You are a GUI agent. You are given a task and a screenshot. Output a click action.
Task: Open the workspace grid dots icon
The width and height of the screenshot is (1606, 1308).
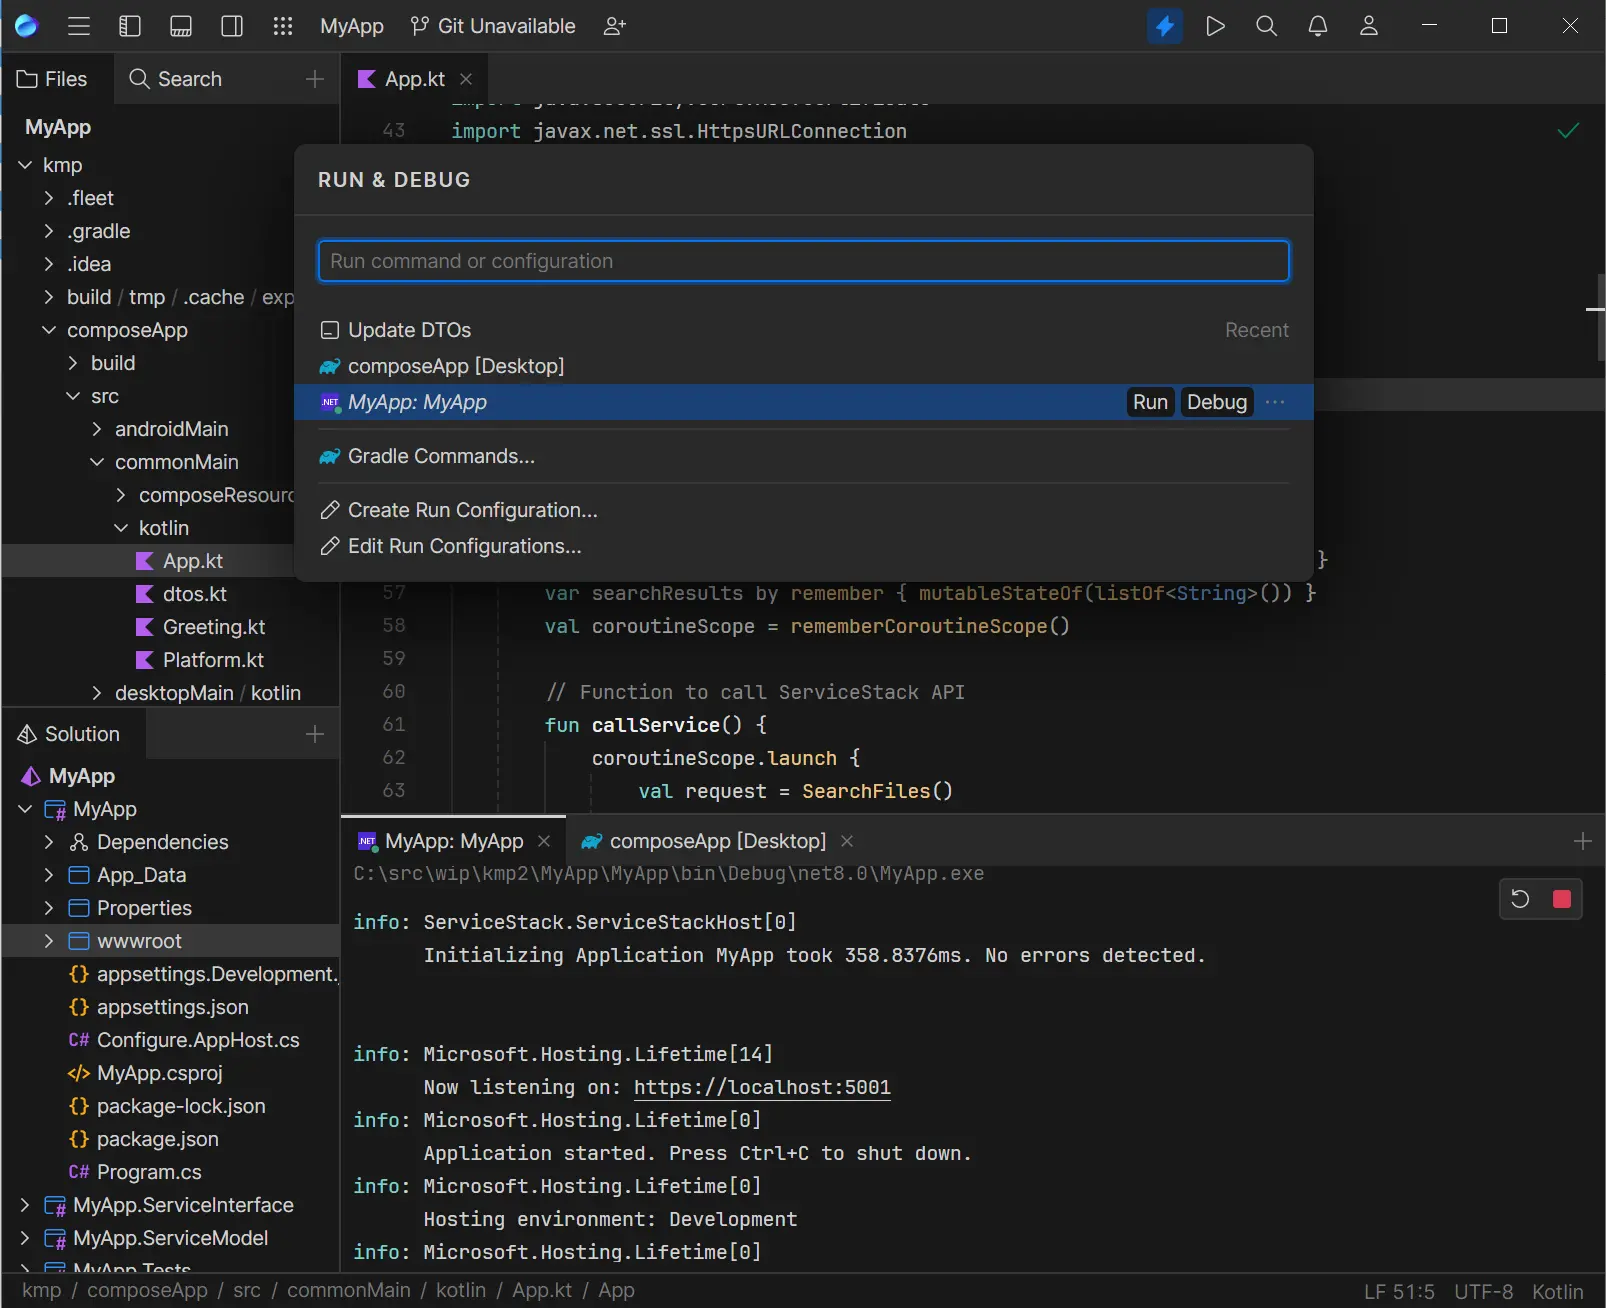(x=283, y=26)
